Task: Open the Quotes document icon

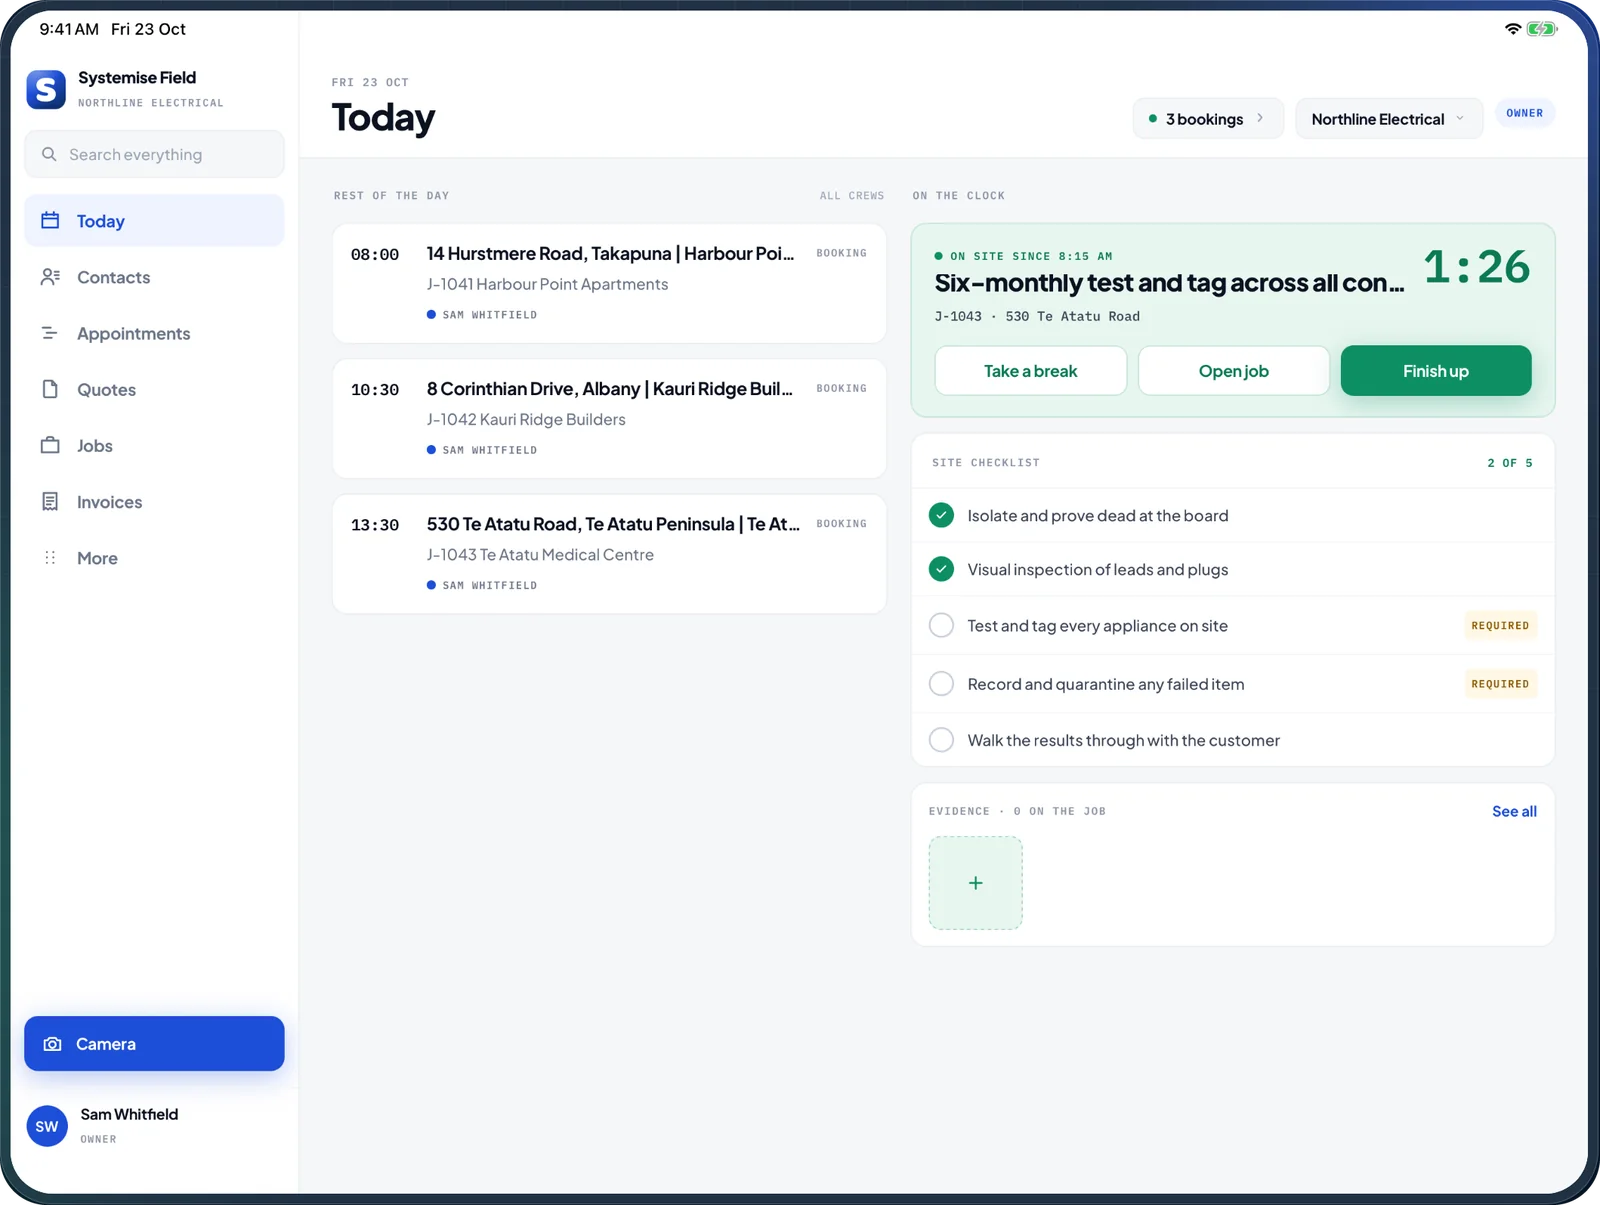Action: click(x=50, y=389)
